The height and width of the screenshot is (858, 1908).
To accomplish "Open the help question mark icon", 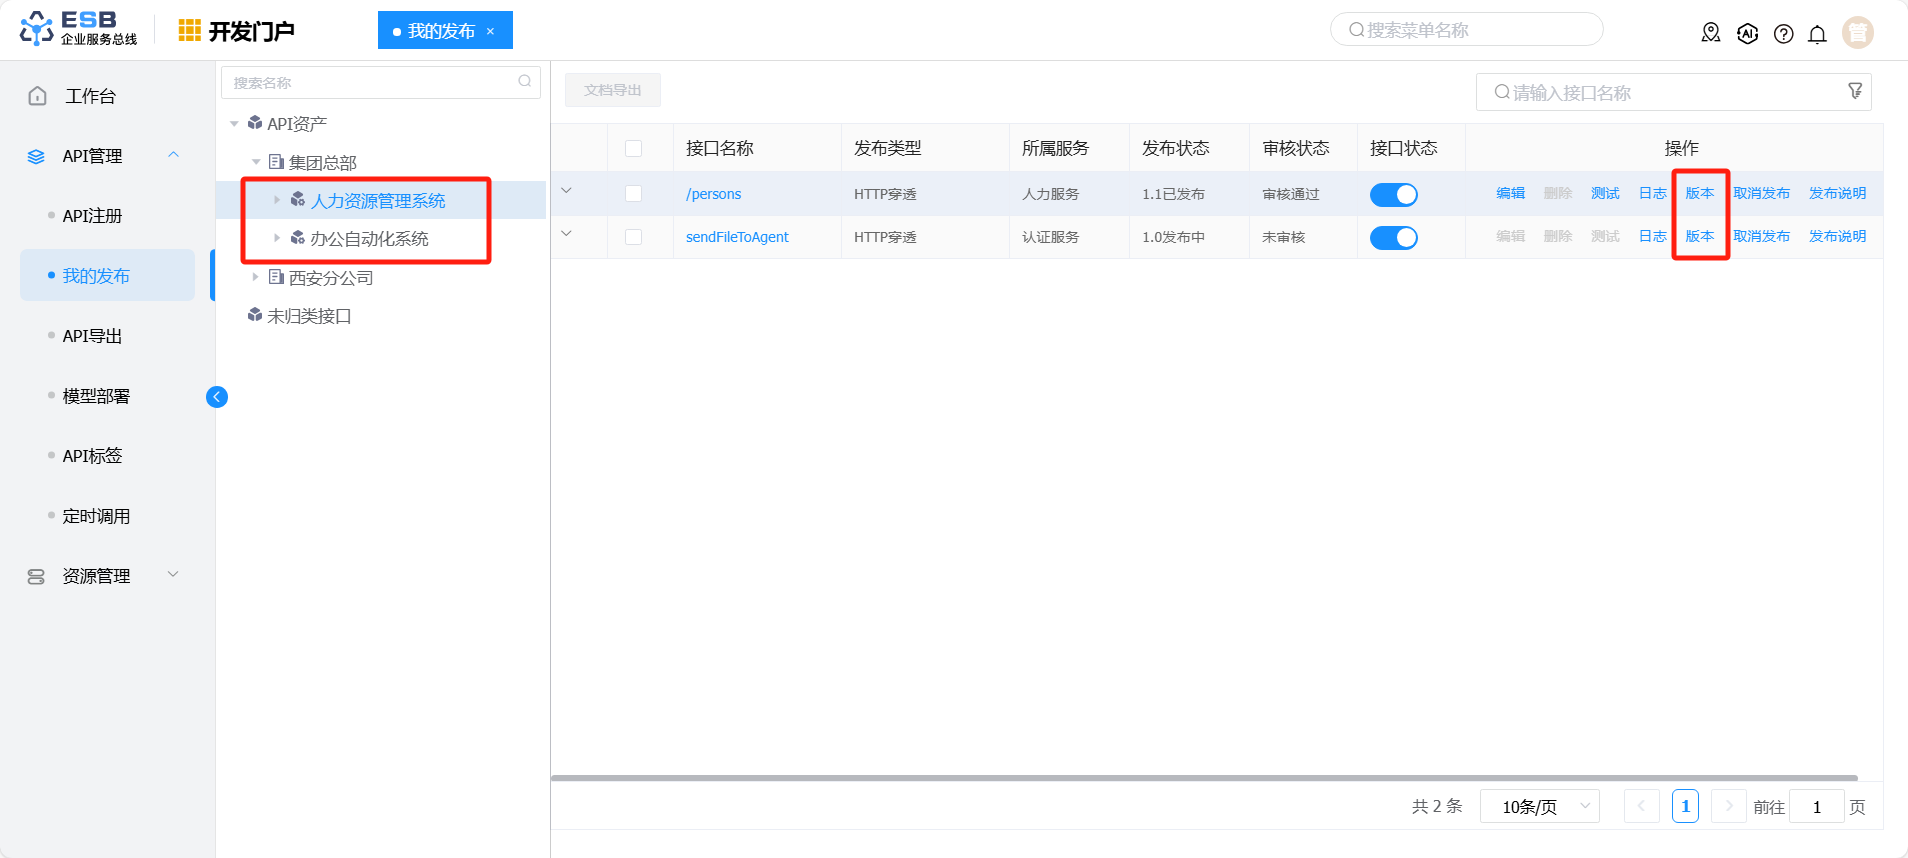I will point(1783,34).
